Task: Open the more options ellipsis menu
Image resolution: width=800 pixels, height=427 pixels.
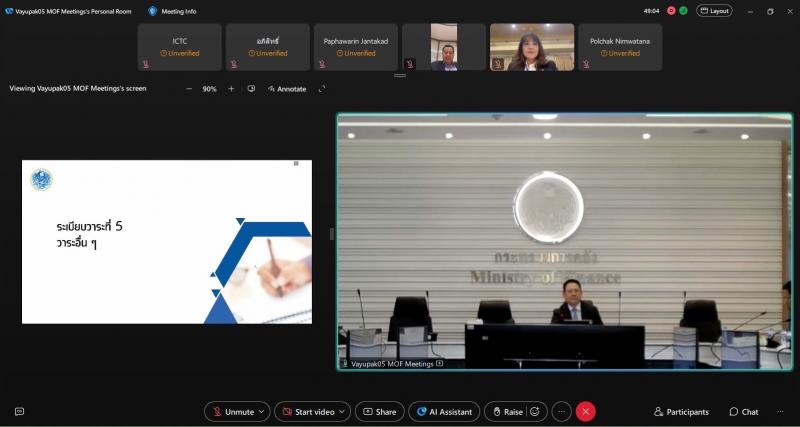Action: pyautogui.click(x=562, y=412)
